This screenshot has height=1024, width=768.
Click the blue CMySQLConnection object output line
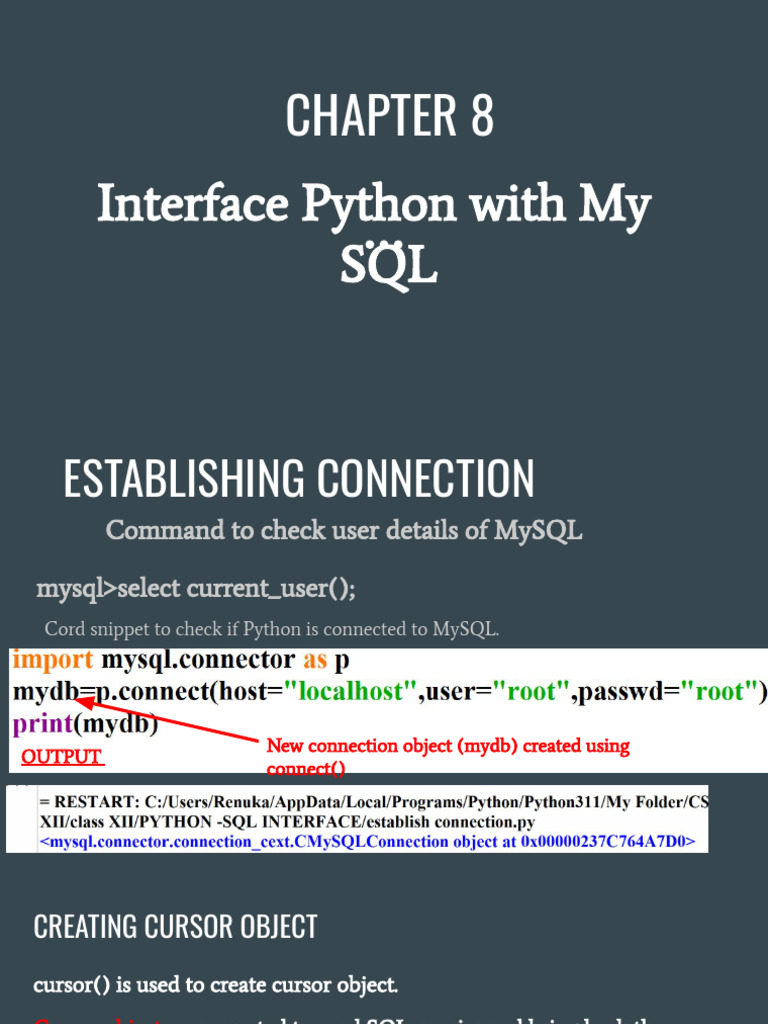367,841
